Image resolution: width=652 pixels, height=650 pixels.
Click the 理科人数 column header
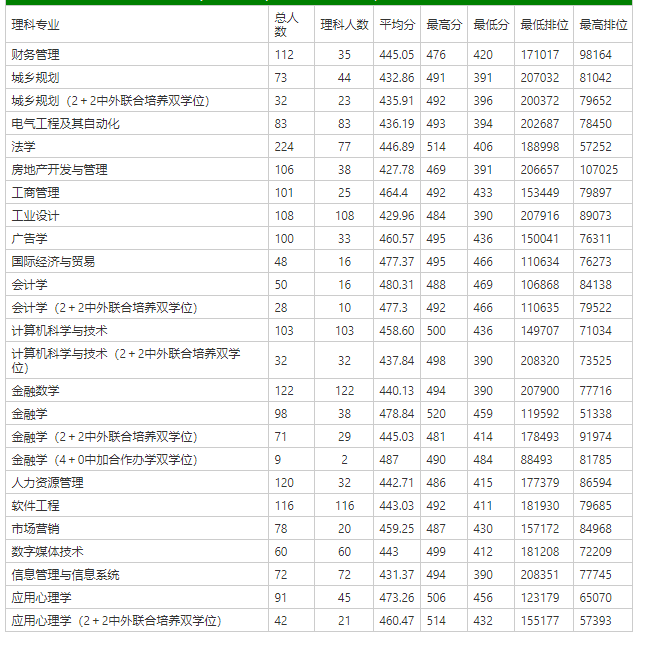[x=344, y=24]
